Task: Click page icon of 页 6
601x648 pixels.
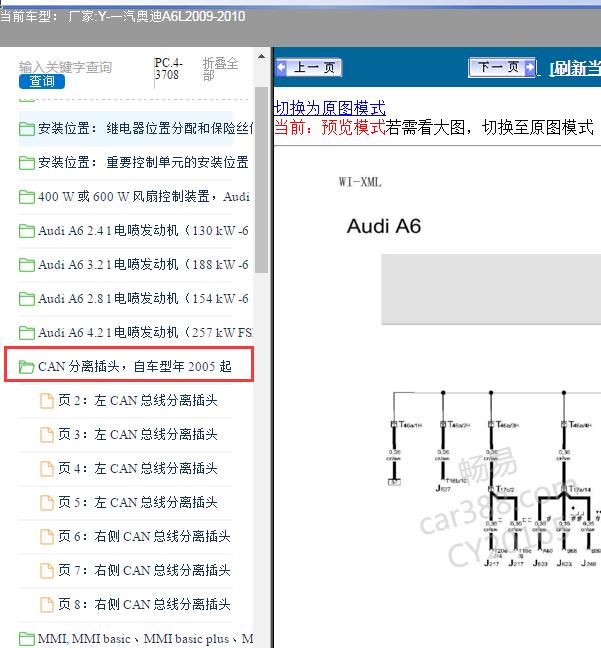Action: click(x=47, y=536)
